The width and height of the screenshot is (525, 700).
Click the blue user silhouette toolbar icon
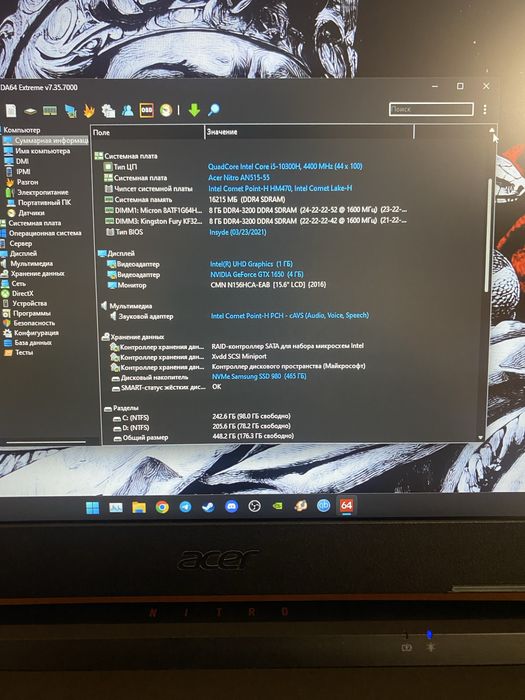click(x=127, y=110)
